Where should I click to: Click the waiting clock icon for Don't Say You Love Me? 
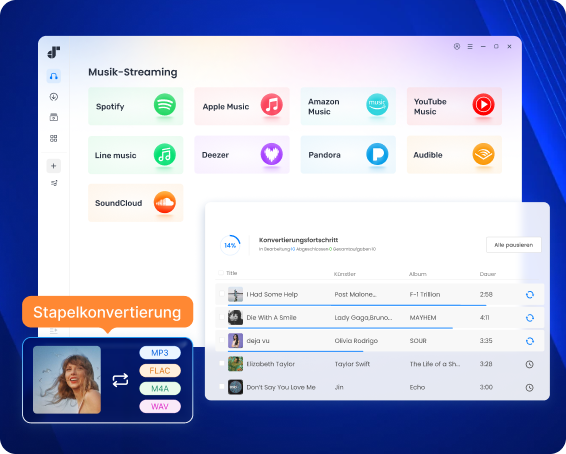click(530, 388)
